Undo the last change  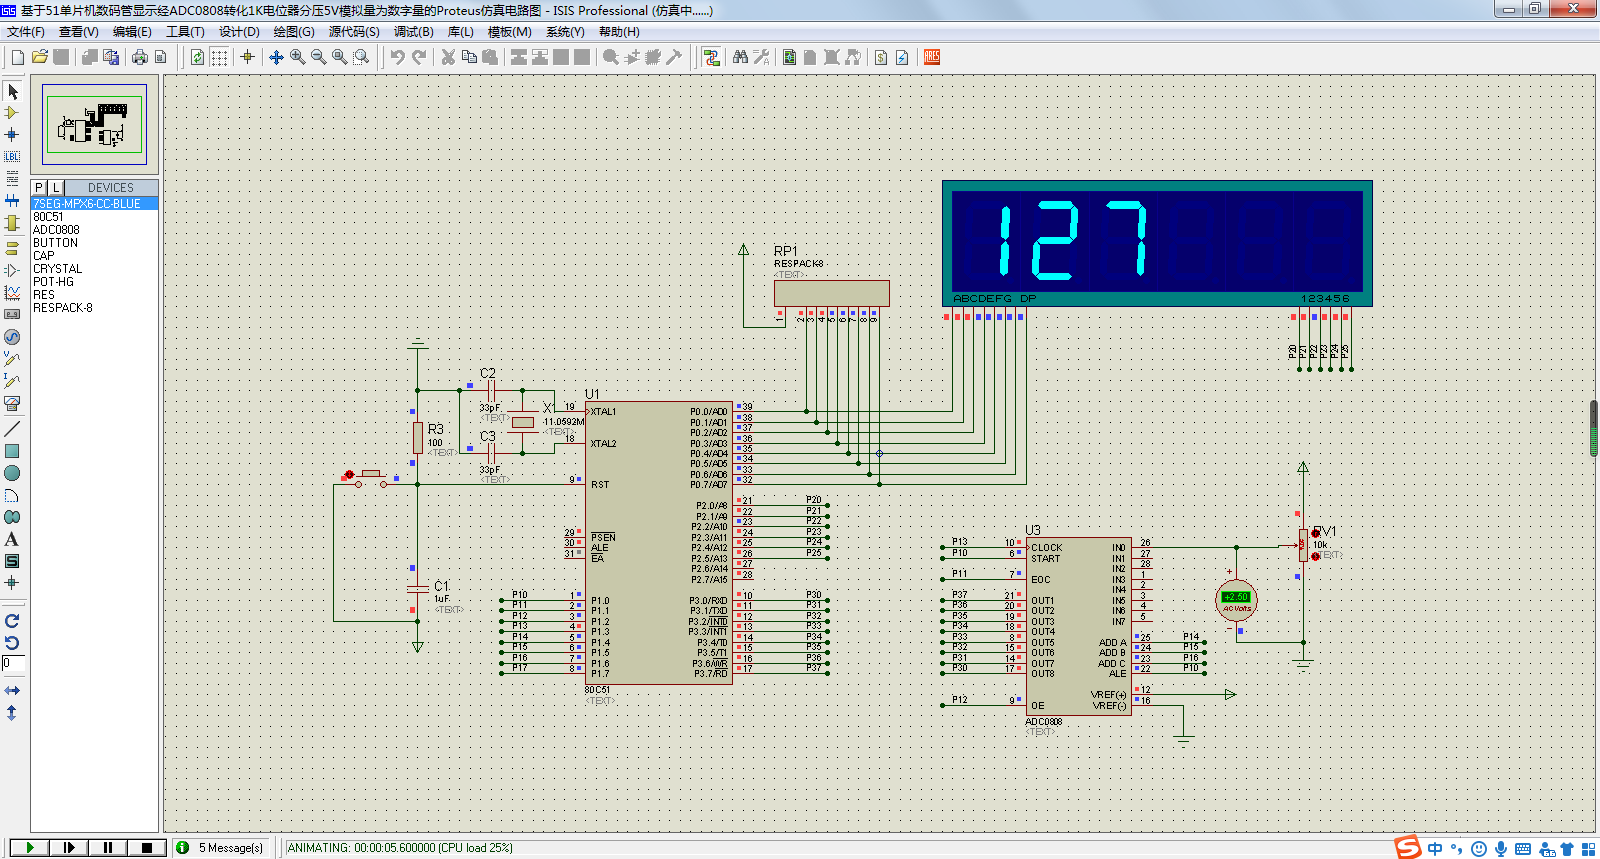pyautogui.click(x=398, y=57)
